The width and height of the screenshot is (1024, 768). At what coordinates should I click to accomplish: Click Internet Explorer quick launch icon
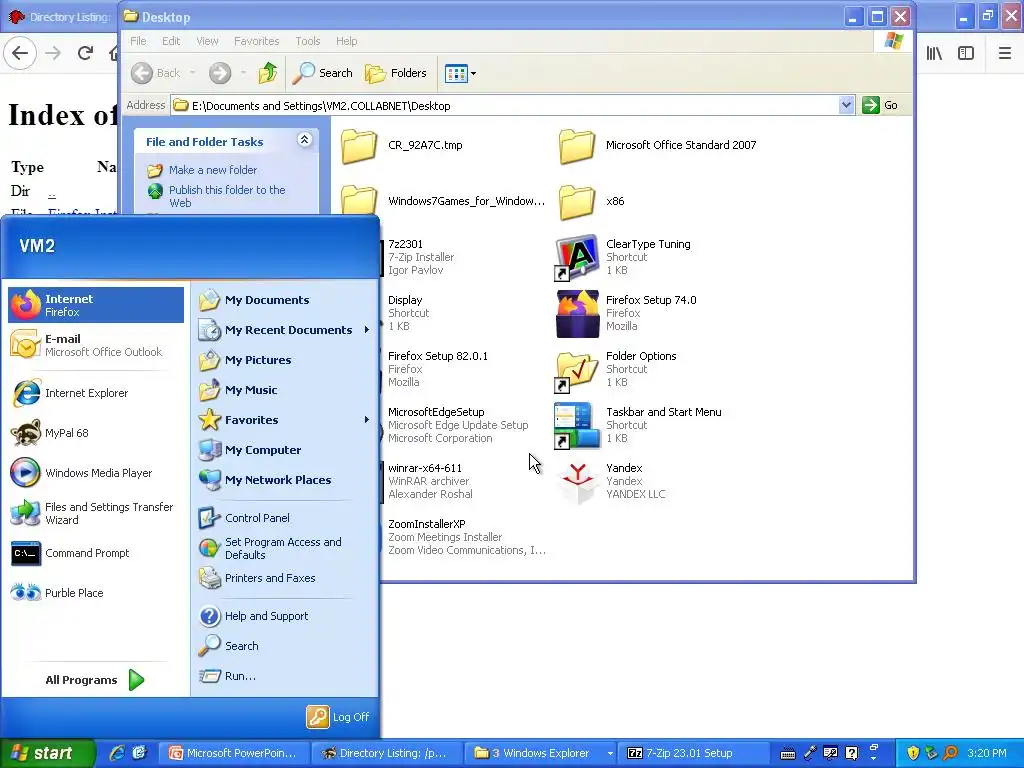click(x=117, y=753)
